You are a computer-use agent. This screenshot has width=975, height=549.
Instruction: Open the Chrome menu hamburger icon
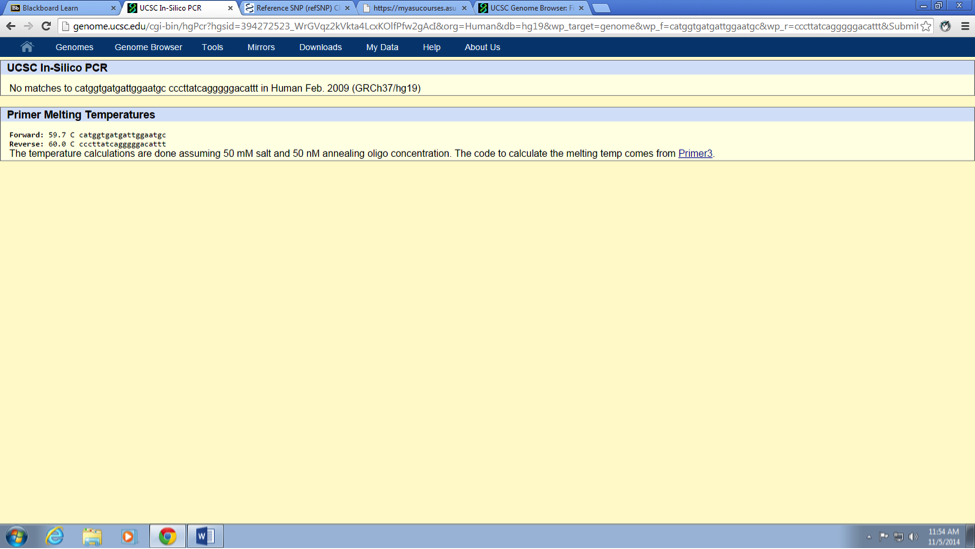coord(965,26)
